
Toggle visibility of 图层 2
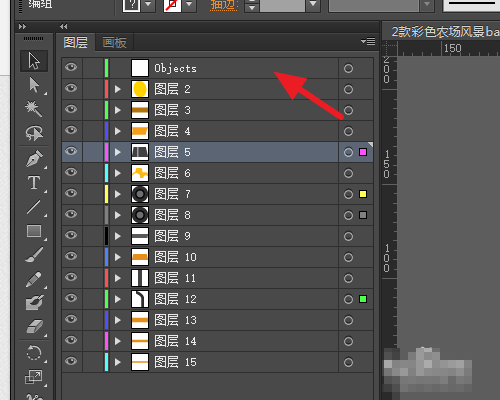click(71, 88)
